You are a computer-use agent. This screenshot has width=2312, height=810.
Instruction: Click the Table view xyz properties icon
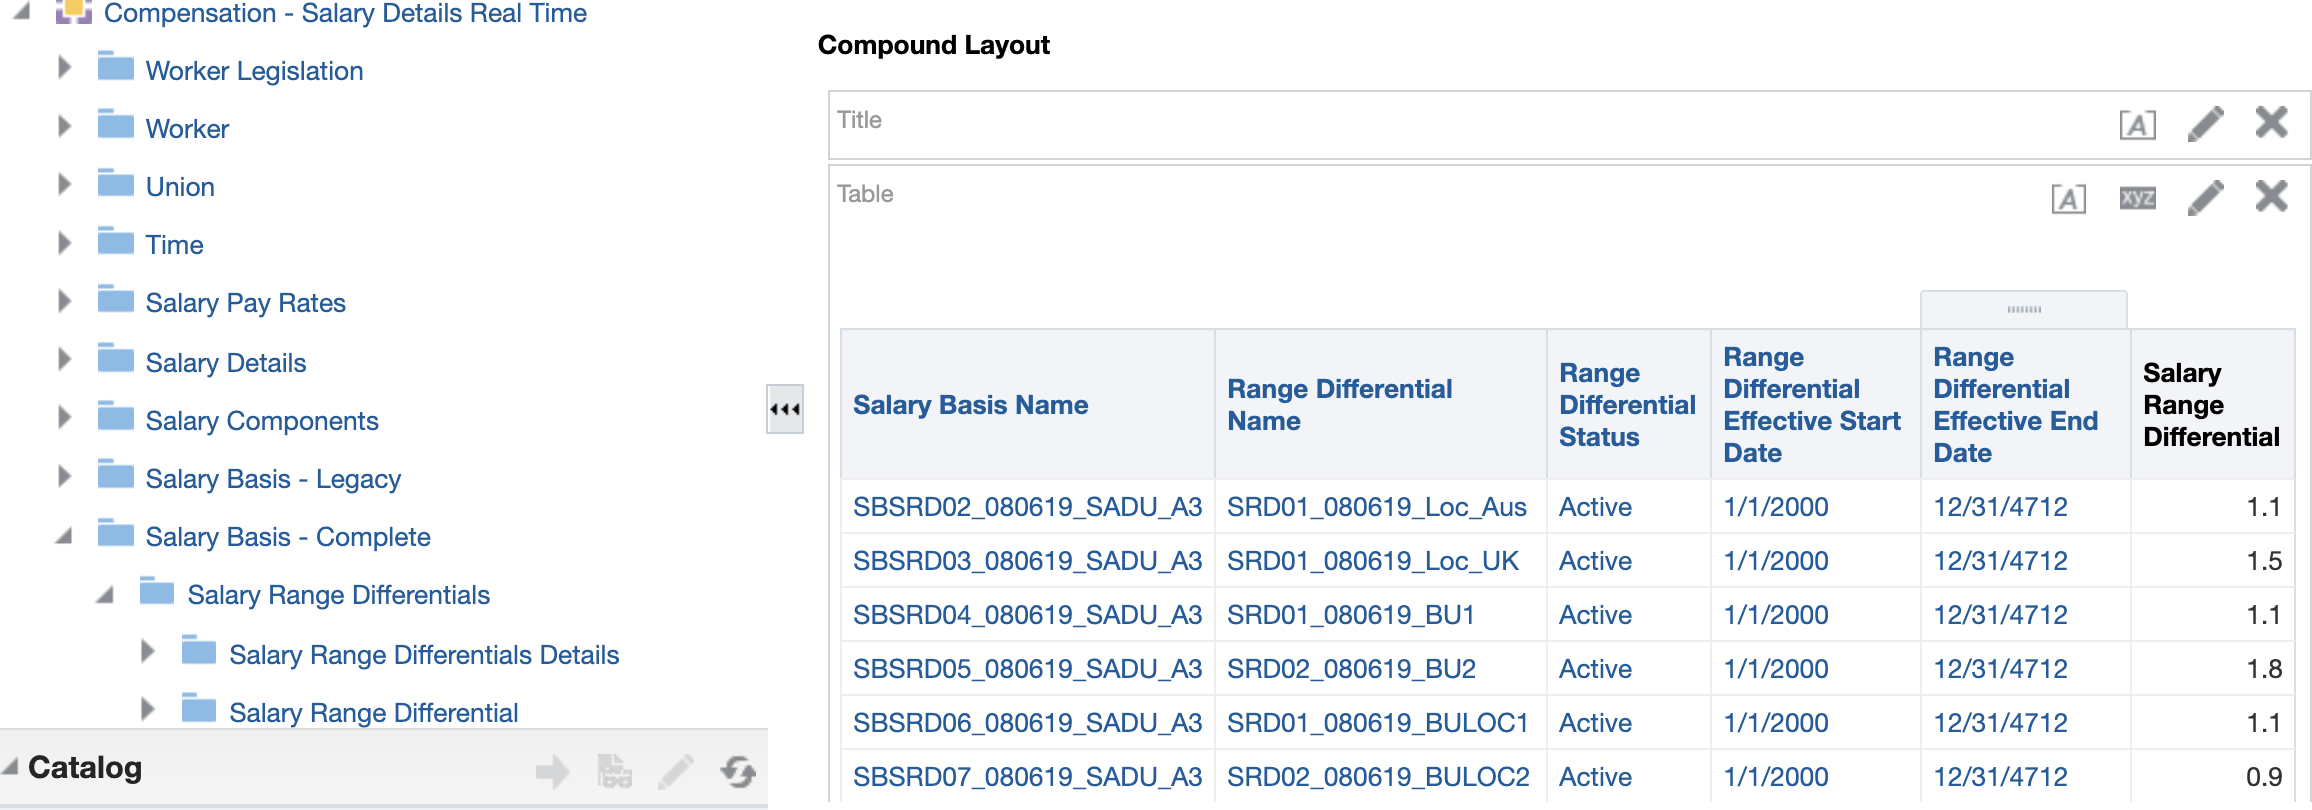pos(2137,198)
